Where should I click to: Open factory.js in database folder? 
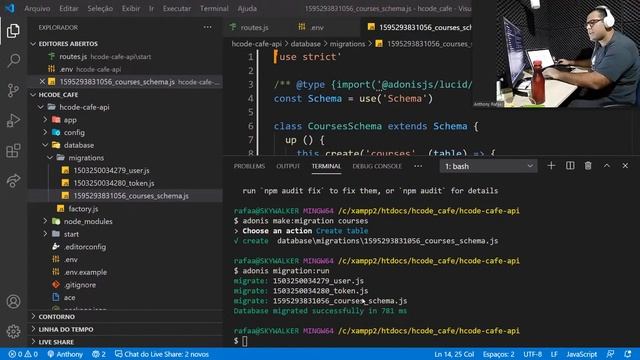[125, 209]
